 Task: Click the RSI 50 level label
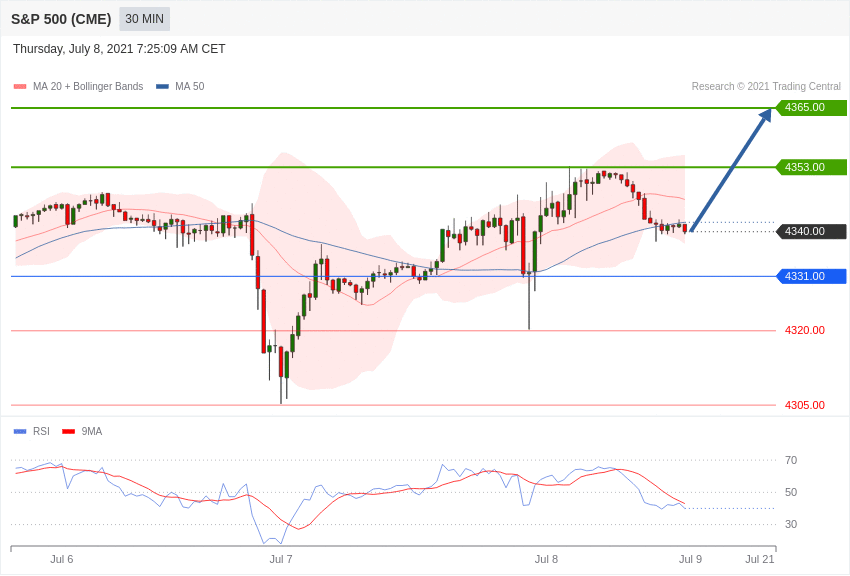coord(791,492)
